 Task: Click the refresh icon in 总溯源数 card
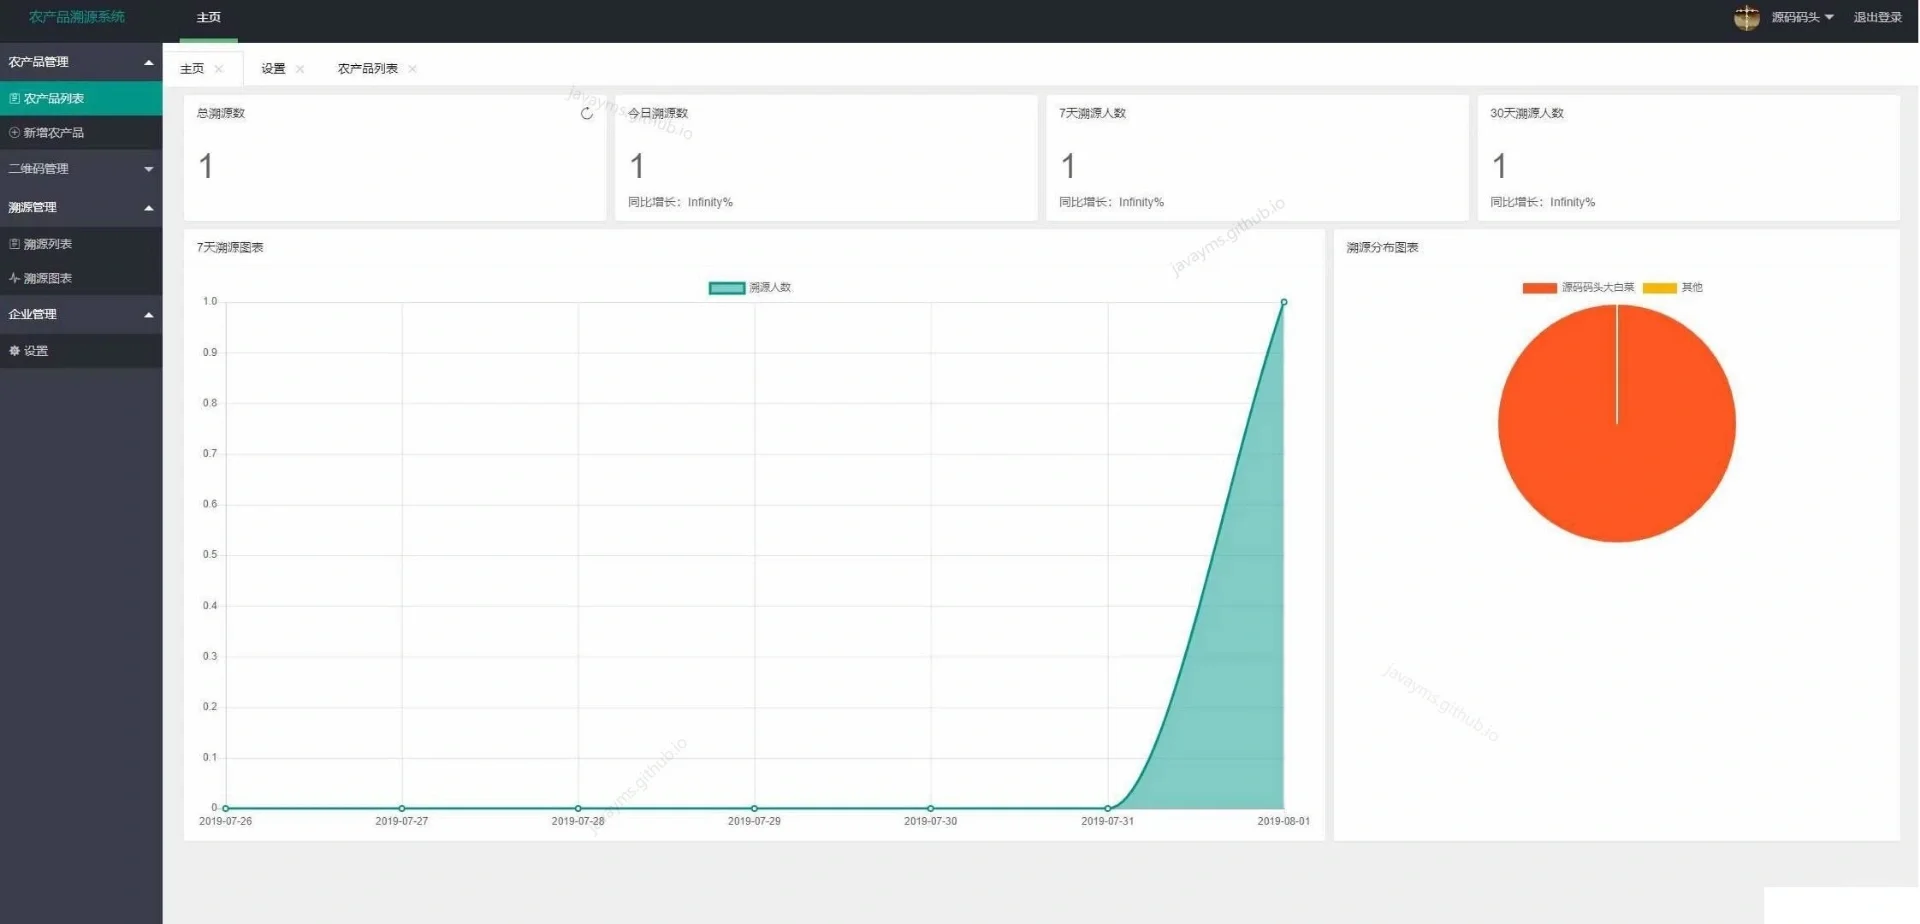tap(587, 113)
